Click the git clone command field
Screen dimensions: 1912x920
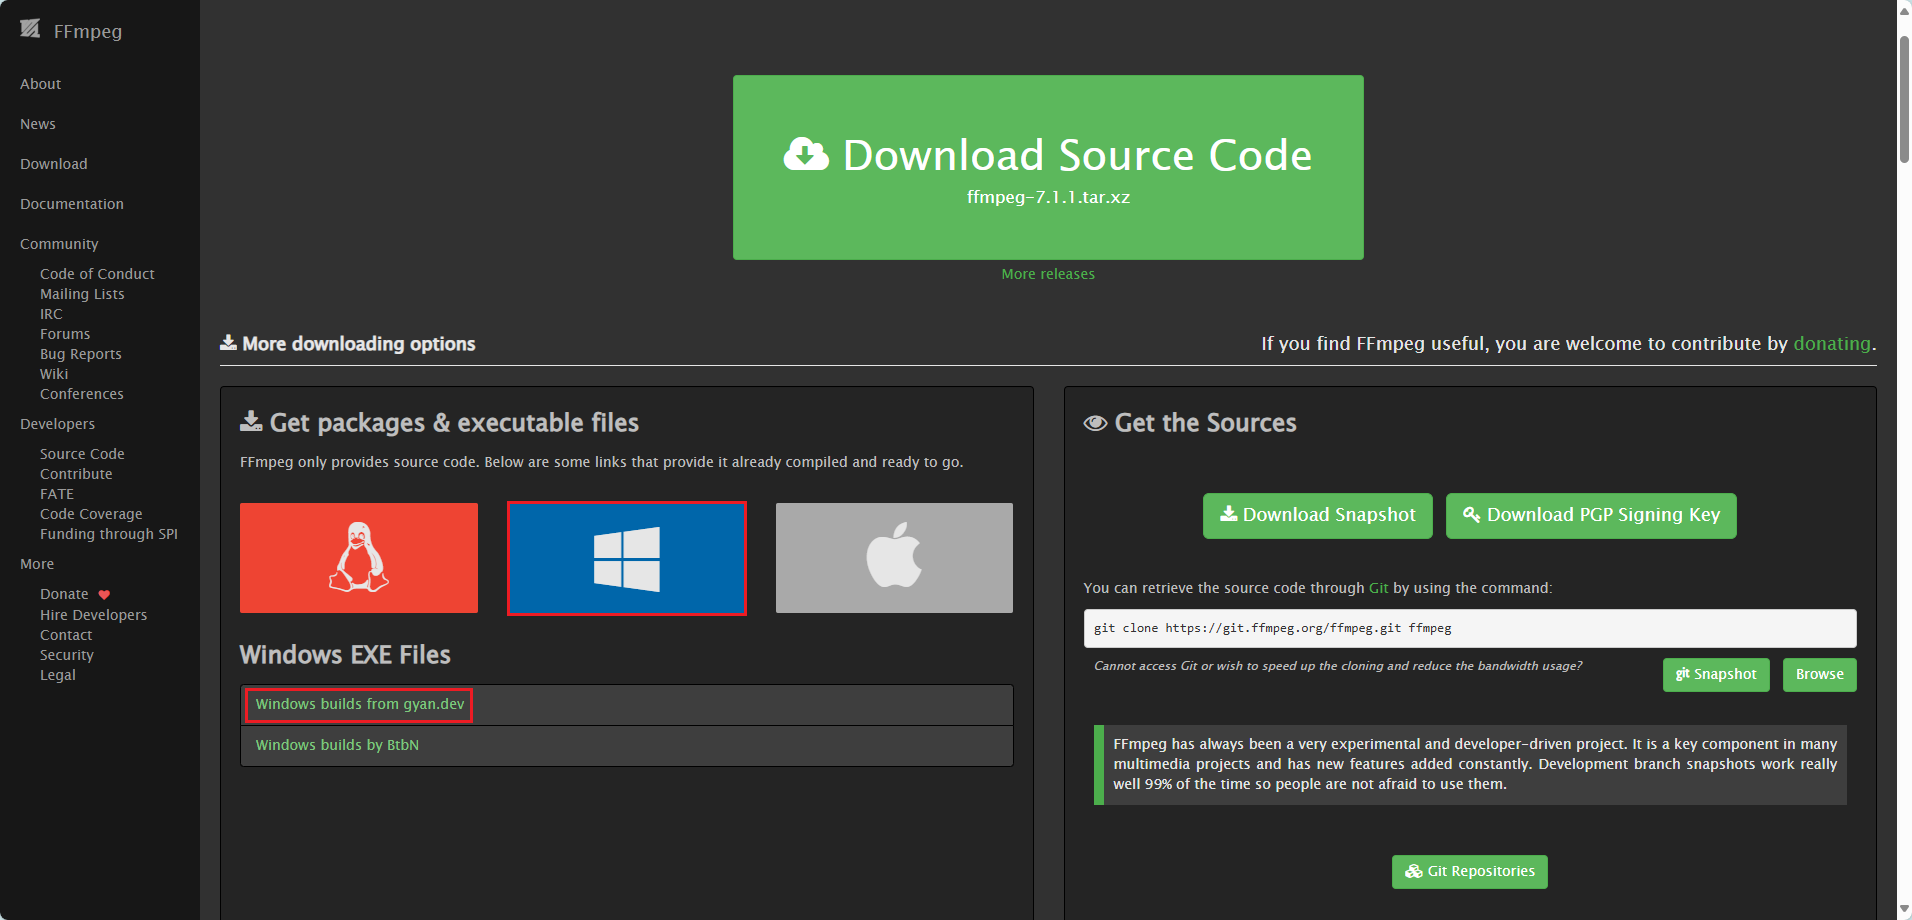click(1469, 629)
